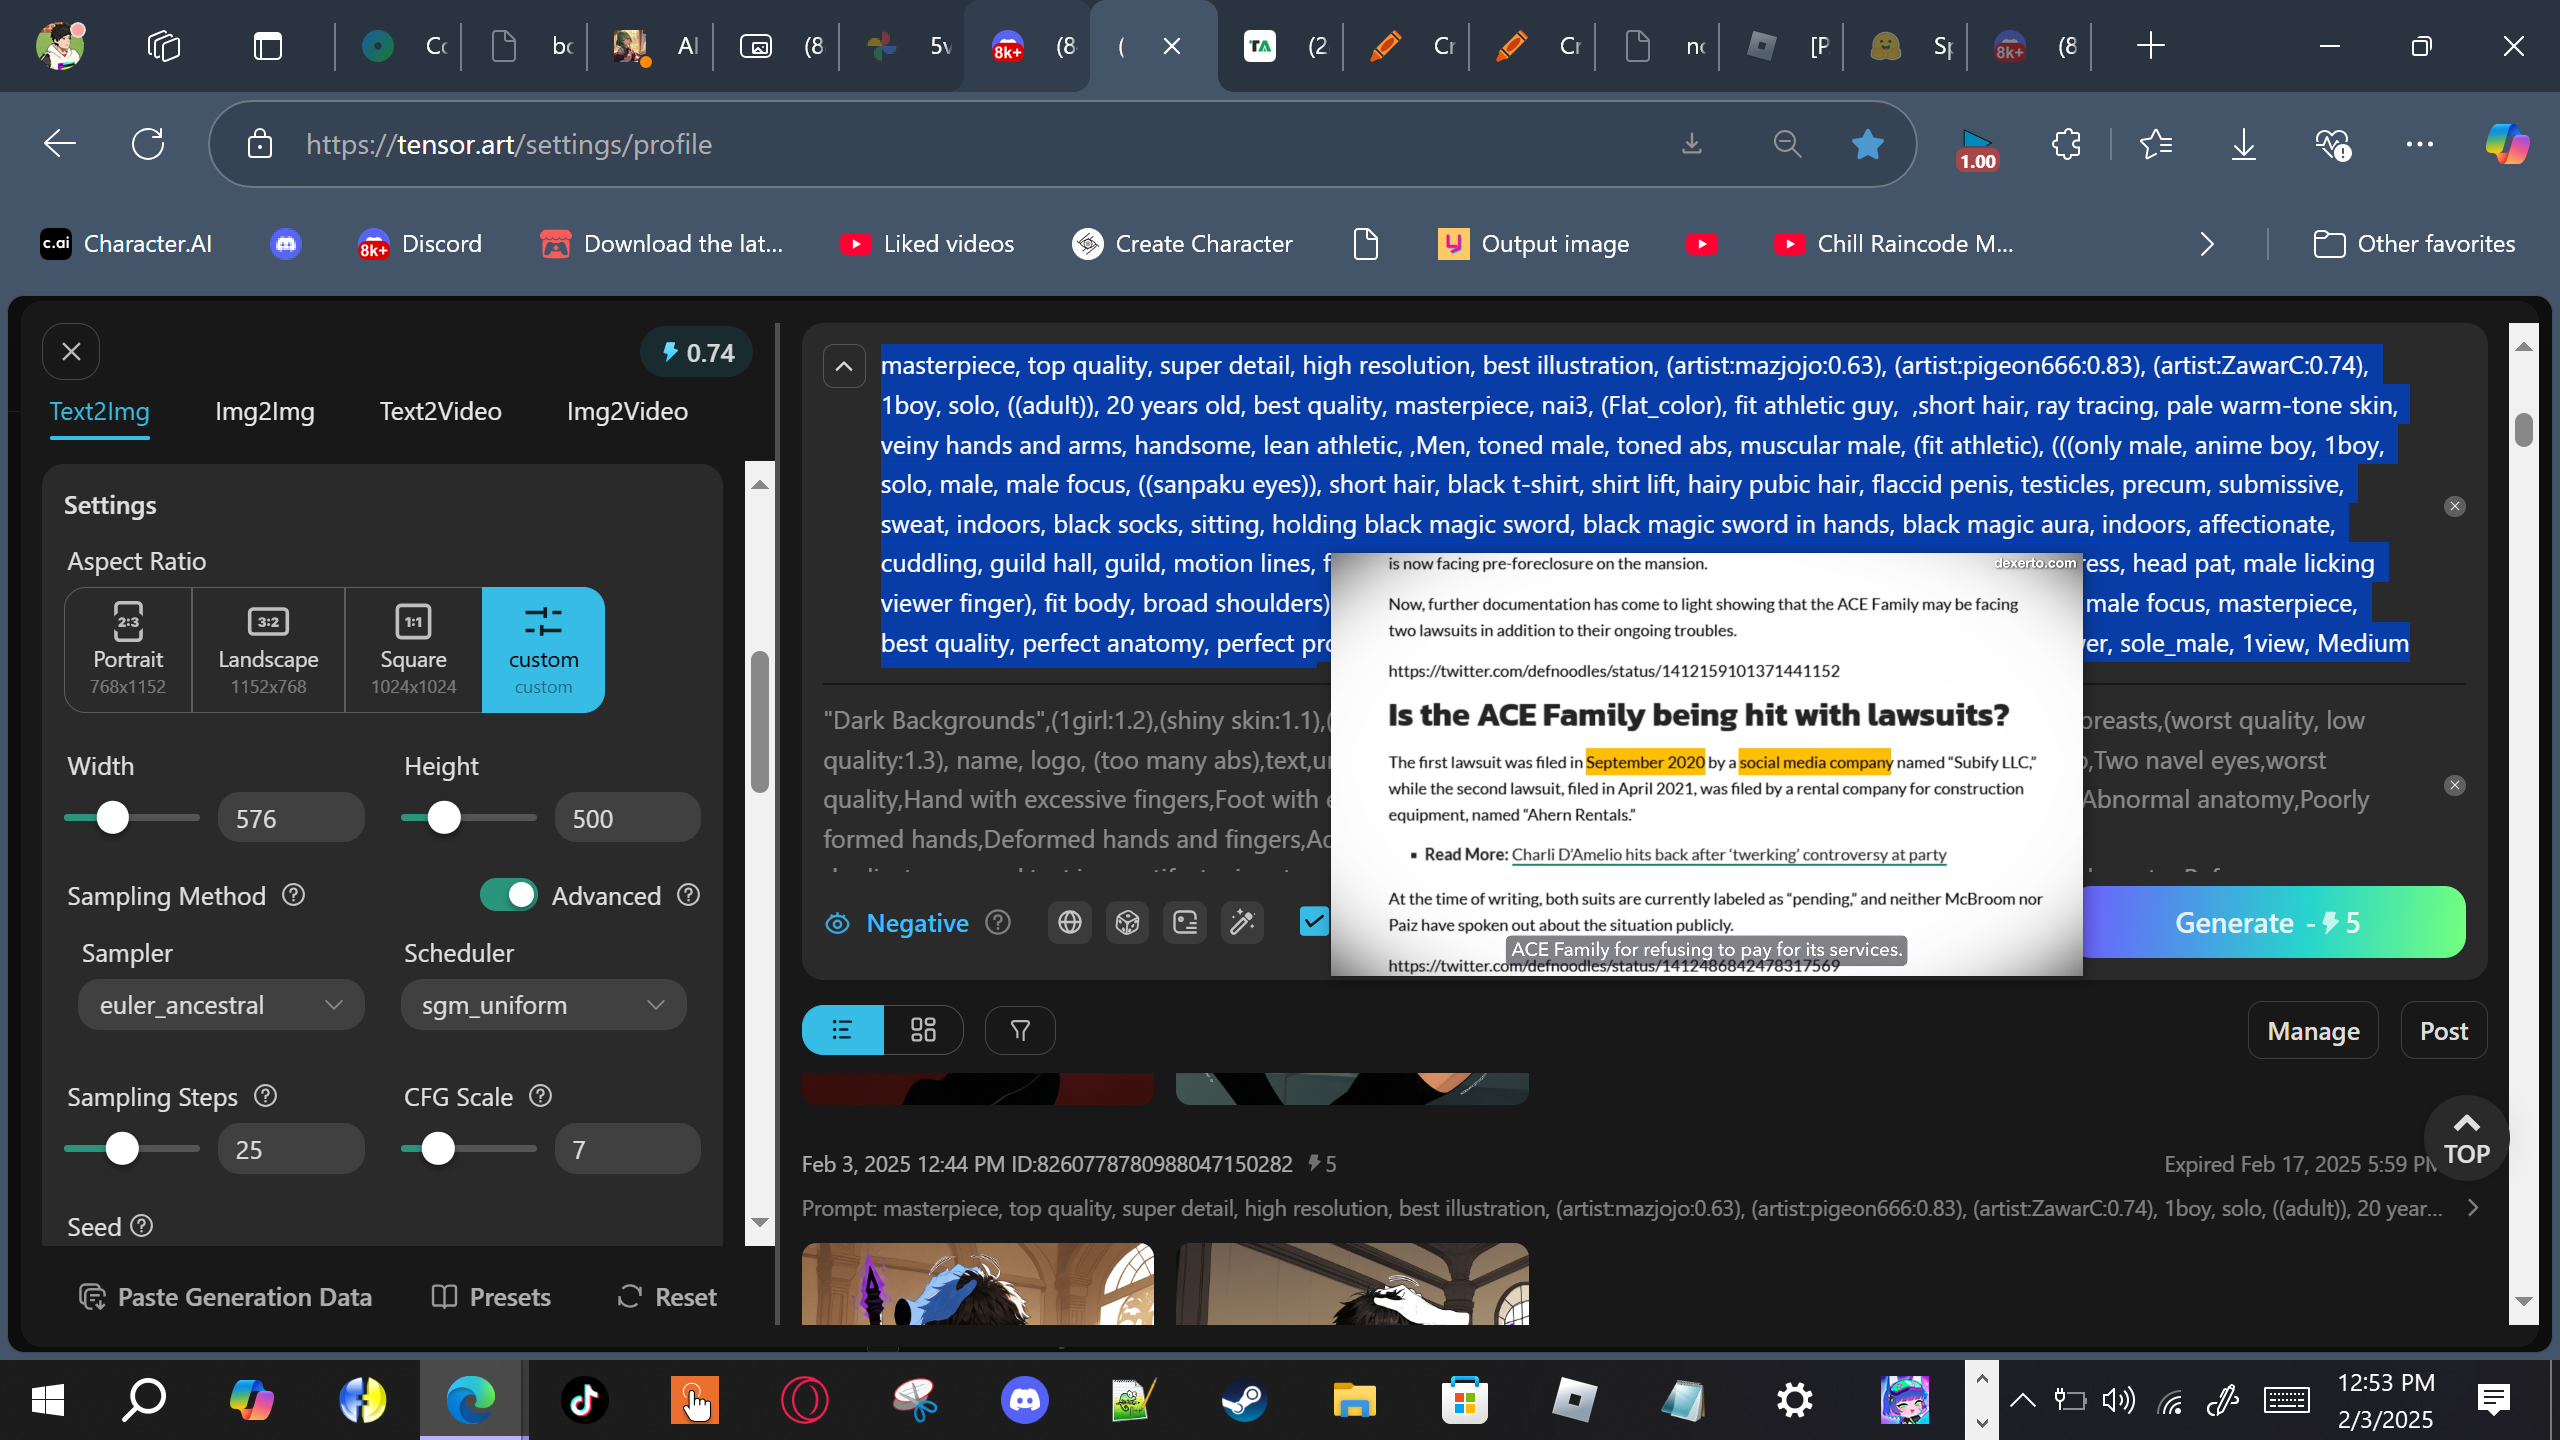This screenshot has height=1440, width=2560.
Task: Select the Landscape 1152x768 aspect ratio
Action: pyautogui.click(x=268, y=649)
